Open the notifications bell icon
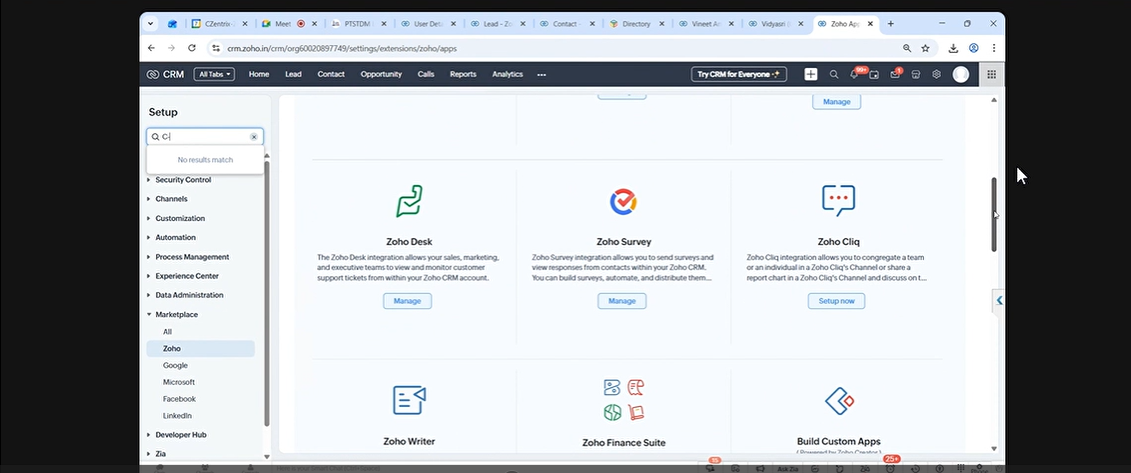This screenshot has height=473, width=1131. [855, 74]
